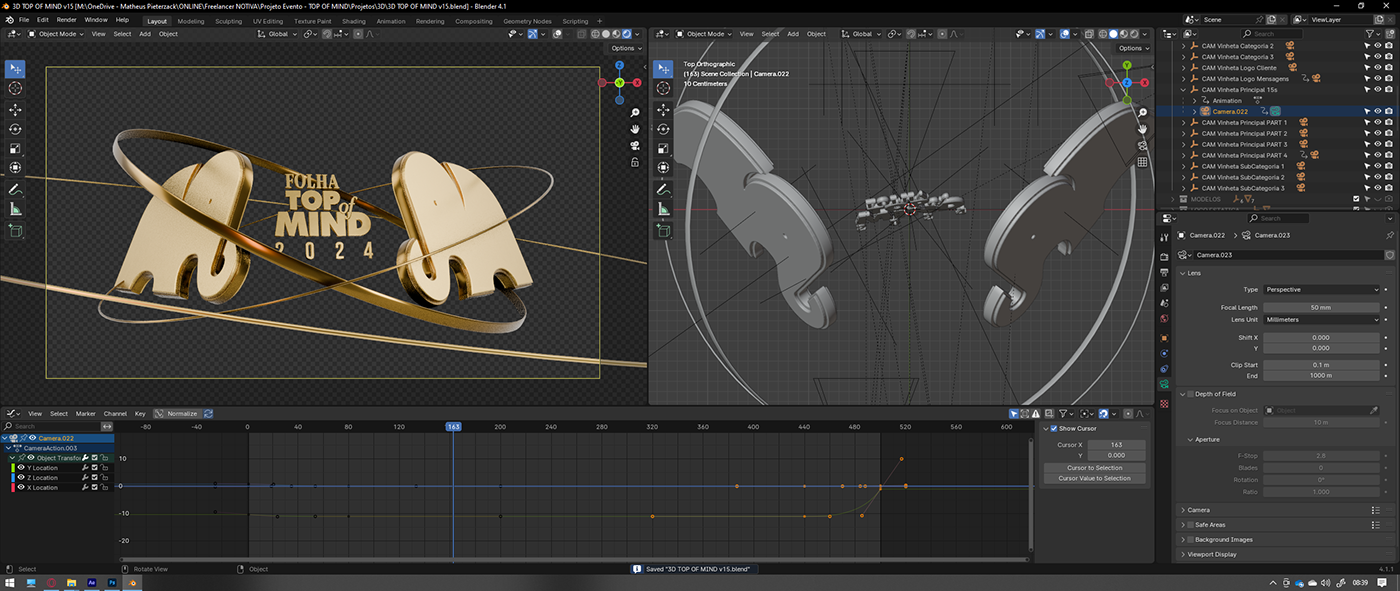The width and height of the screenshot is (1400, 591).
Task: Open Object Constraints properties tab
Action: pos(1164,368)
